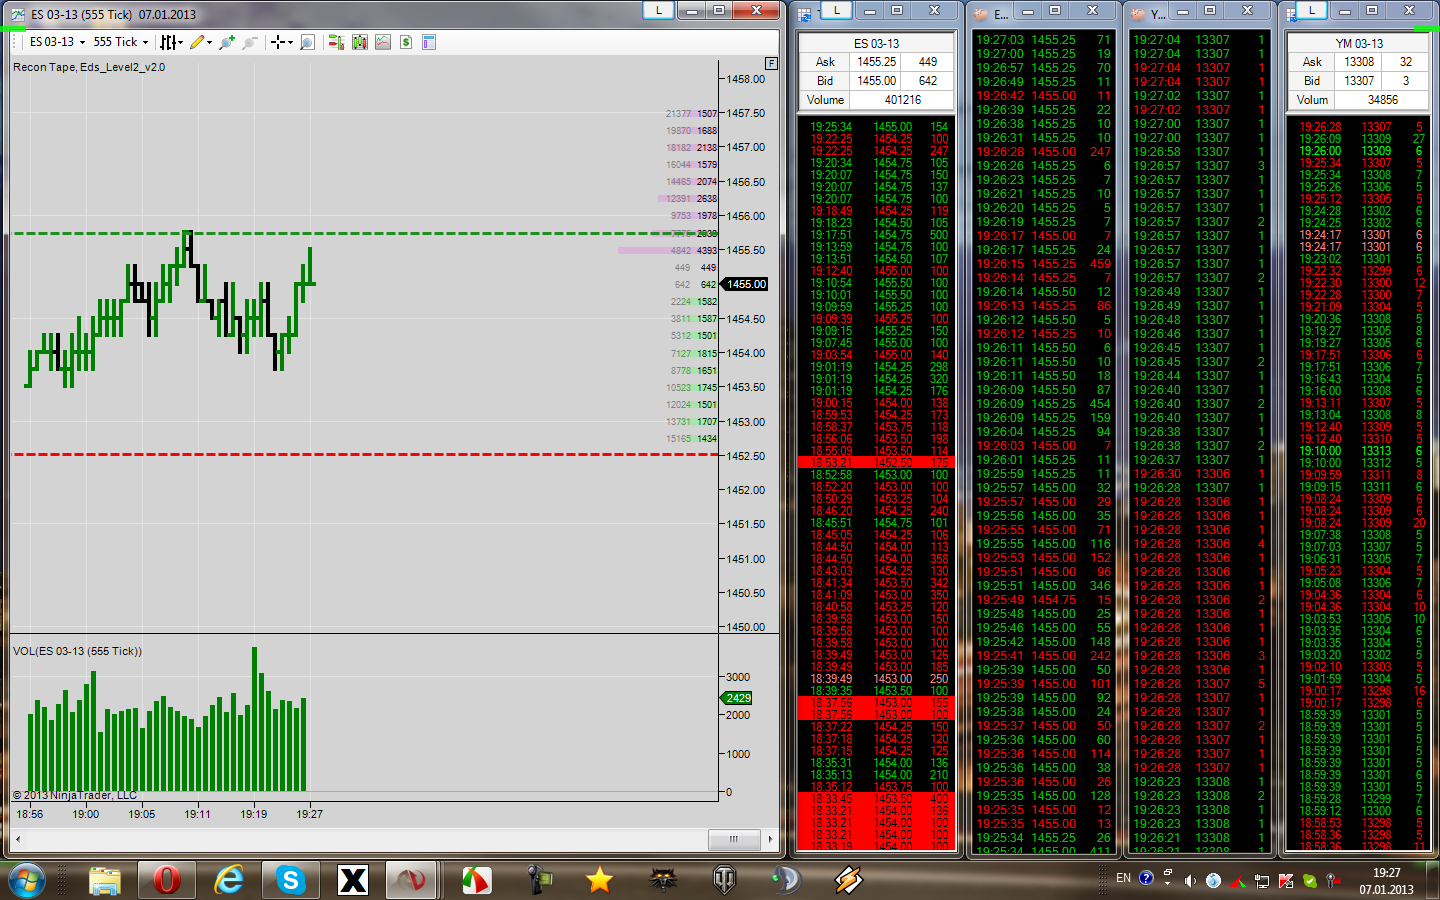Screen dimensions: 1440x900
Task: Click the L link button in chart window
Action: coord(658,10)
